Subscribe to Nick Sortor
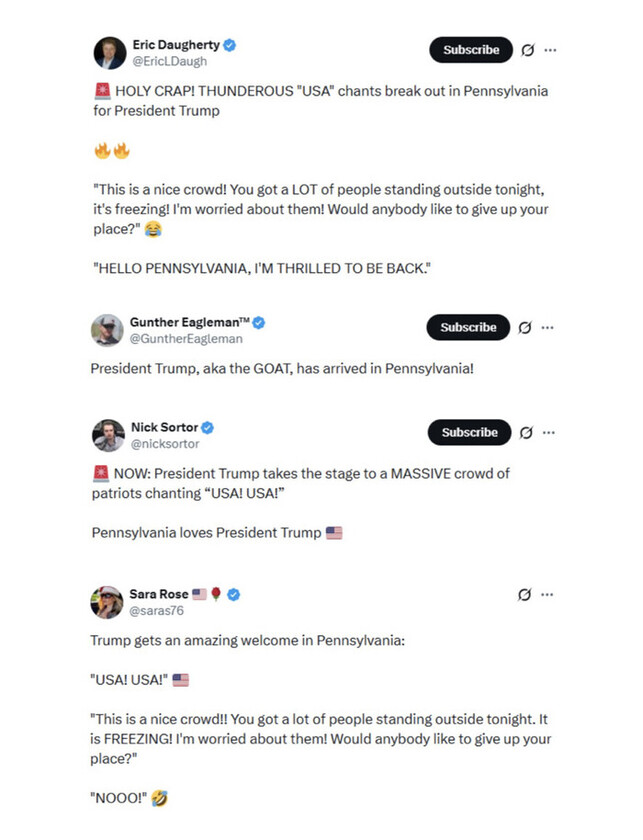Screen dimensions: 643x840 469,432
